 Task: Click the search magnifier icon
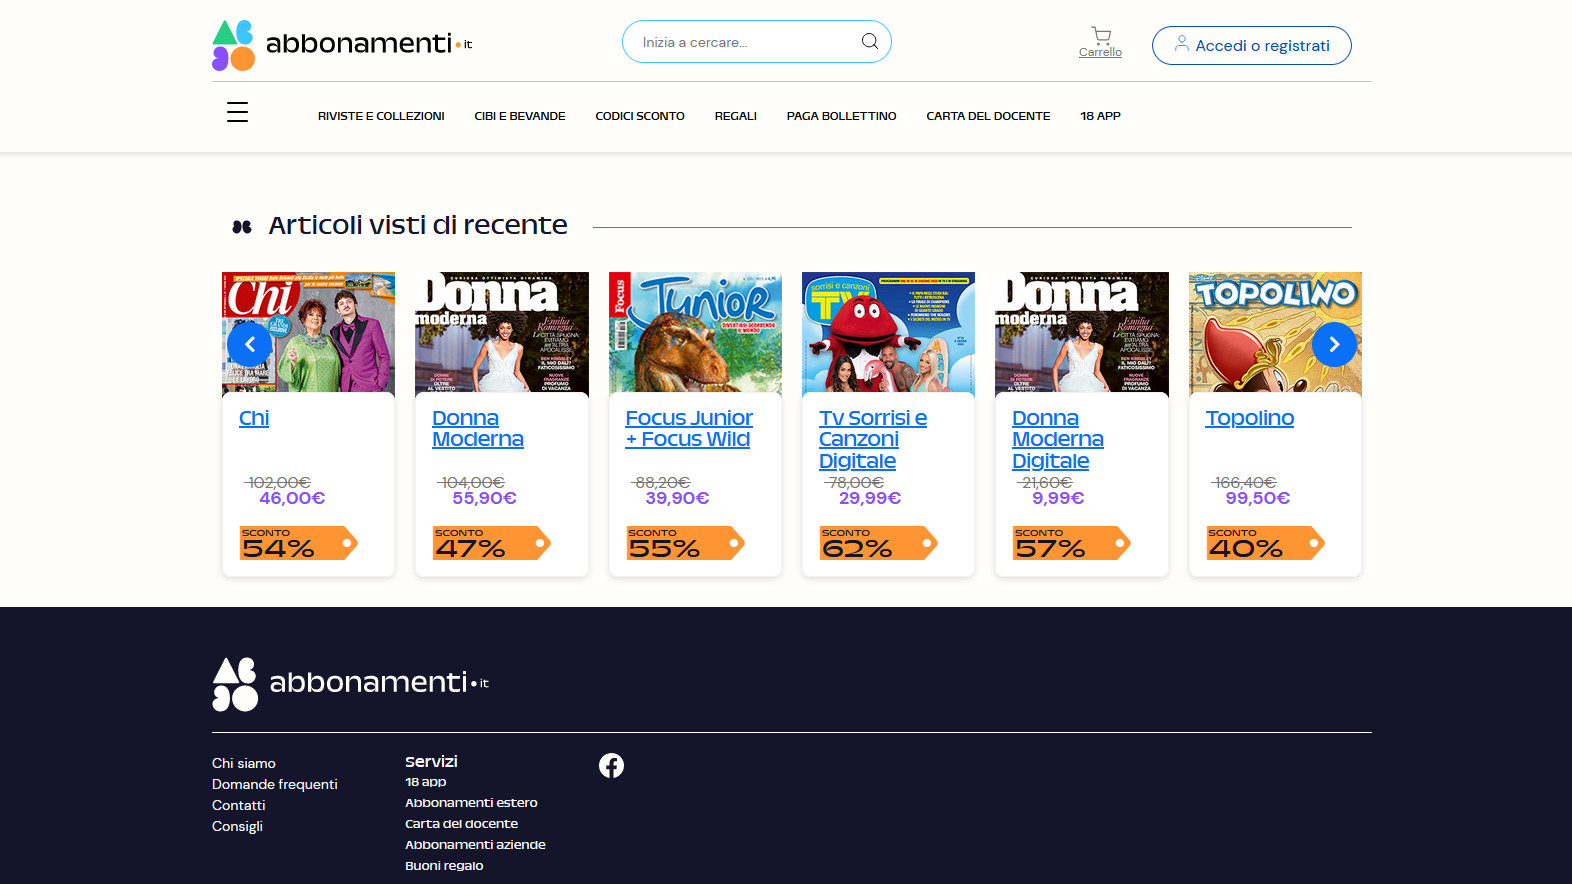click(x=870, y=42)
